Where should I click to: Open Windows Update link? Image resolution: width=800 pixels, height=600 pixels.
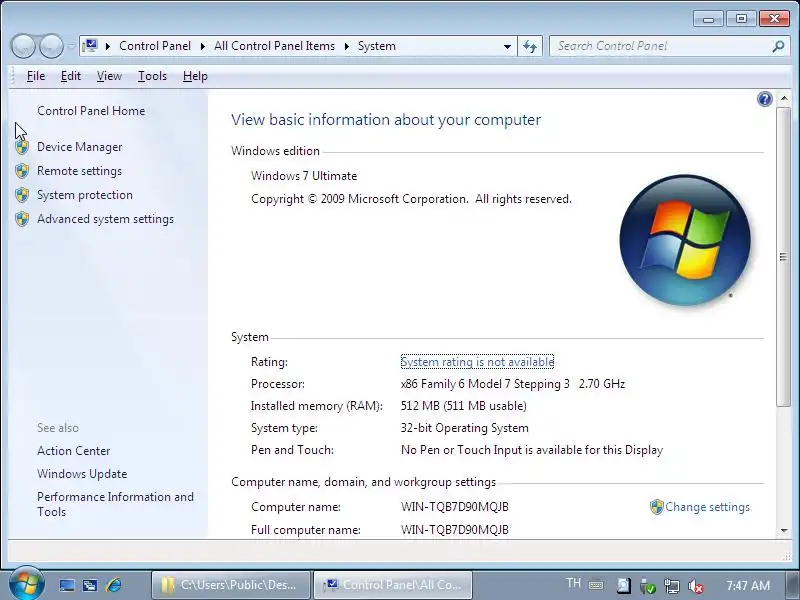82,474
